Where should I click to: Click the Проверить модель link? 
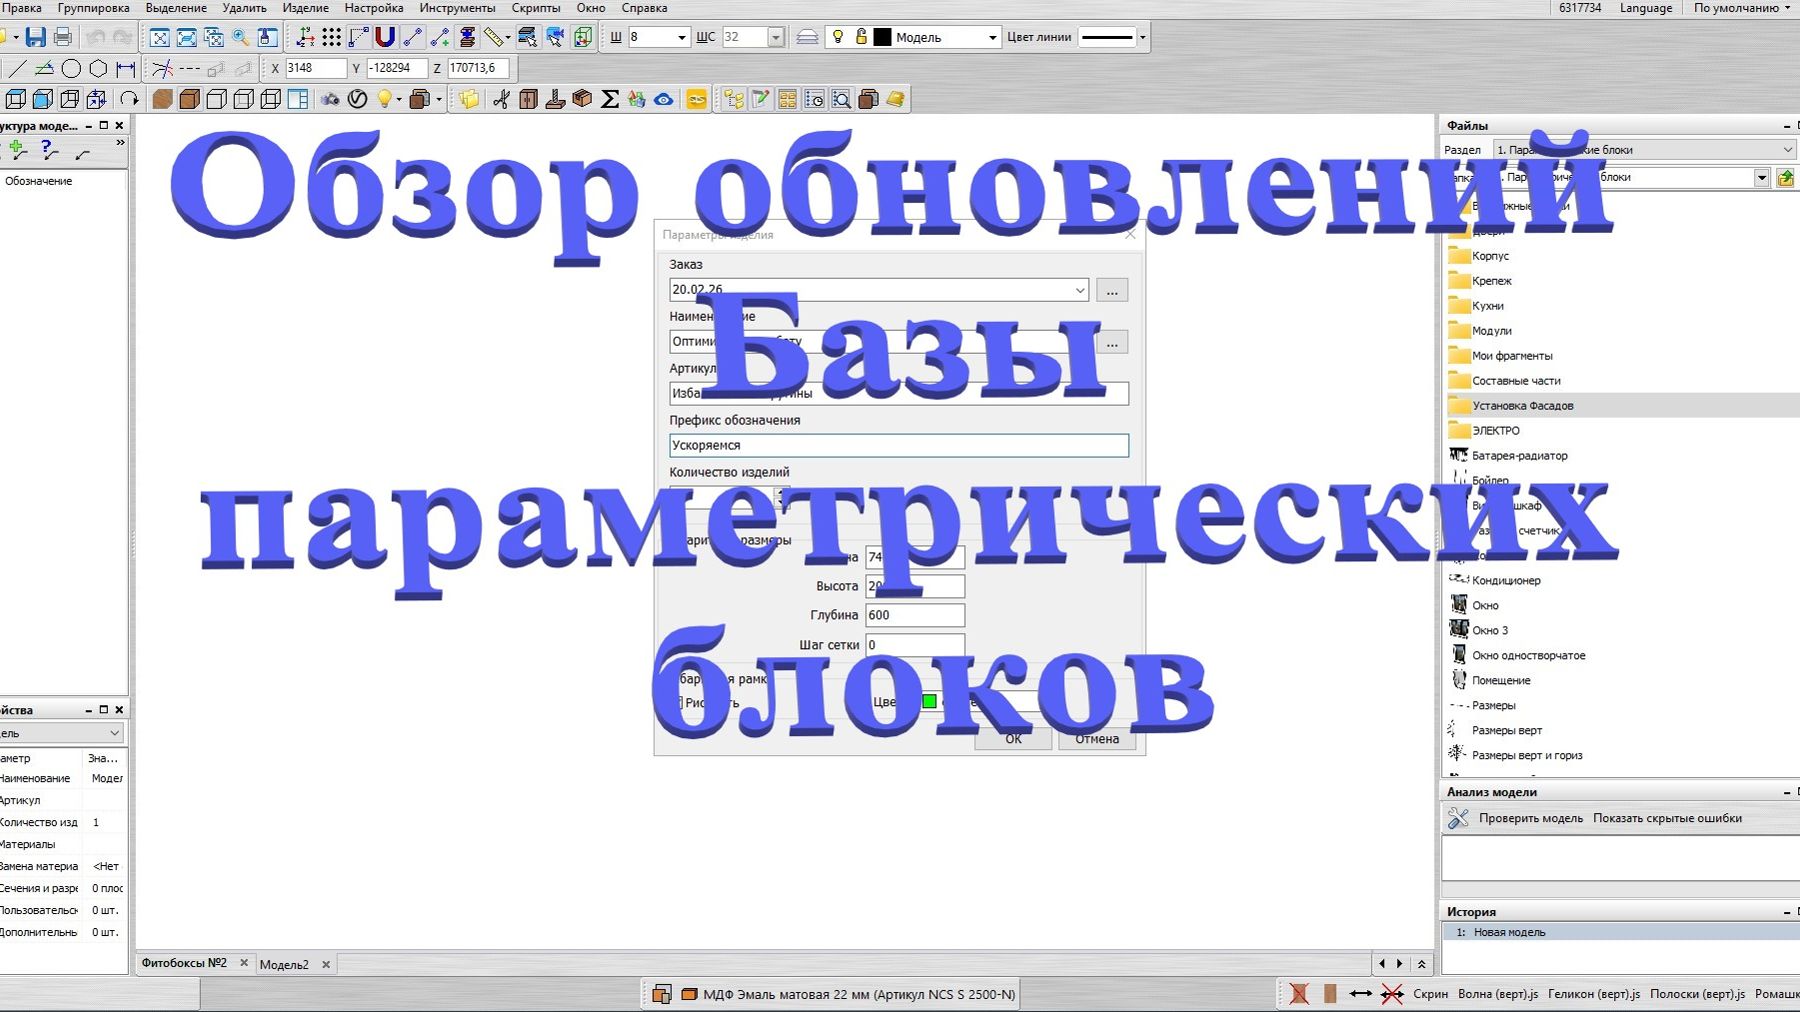coord(1531,818)
